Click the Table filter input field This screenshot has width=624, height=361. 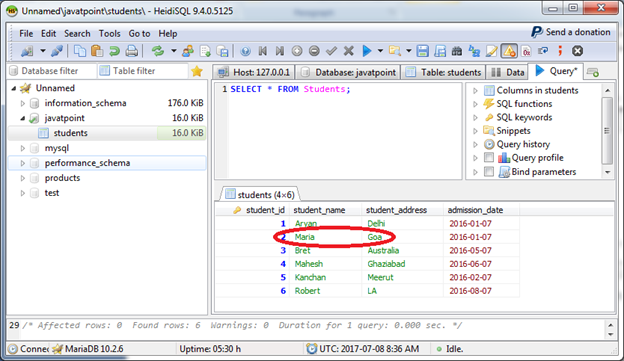pos(142,71)
